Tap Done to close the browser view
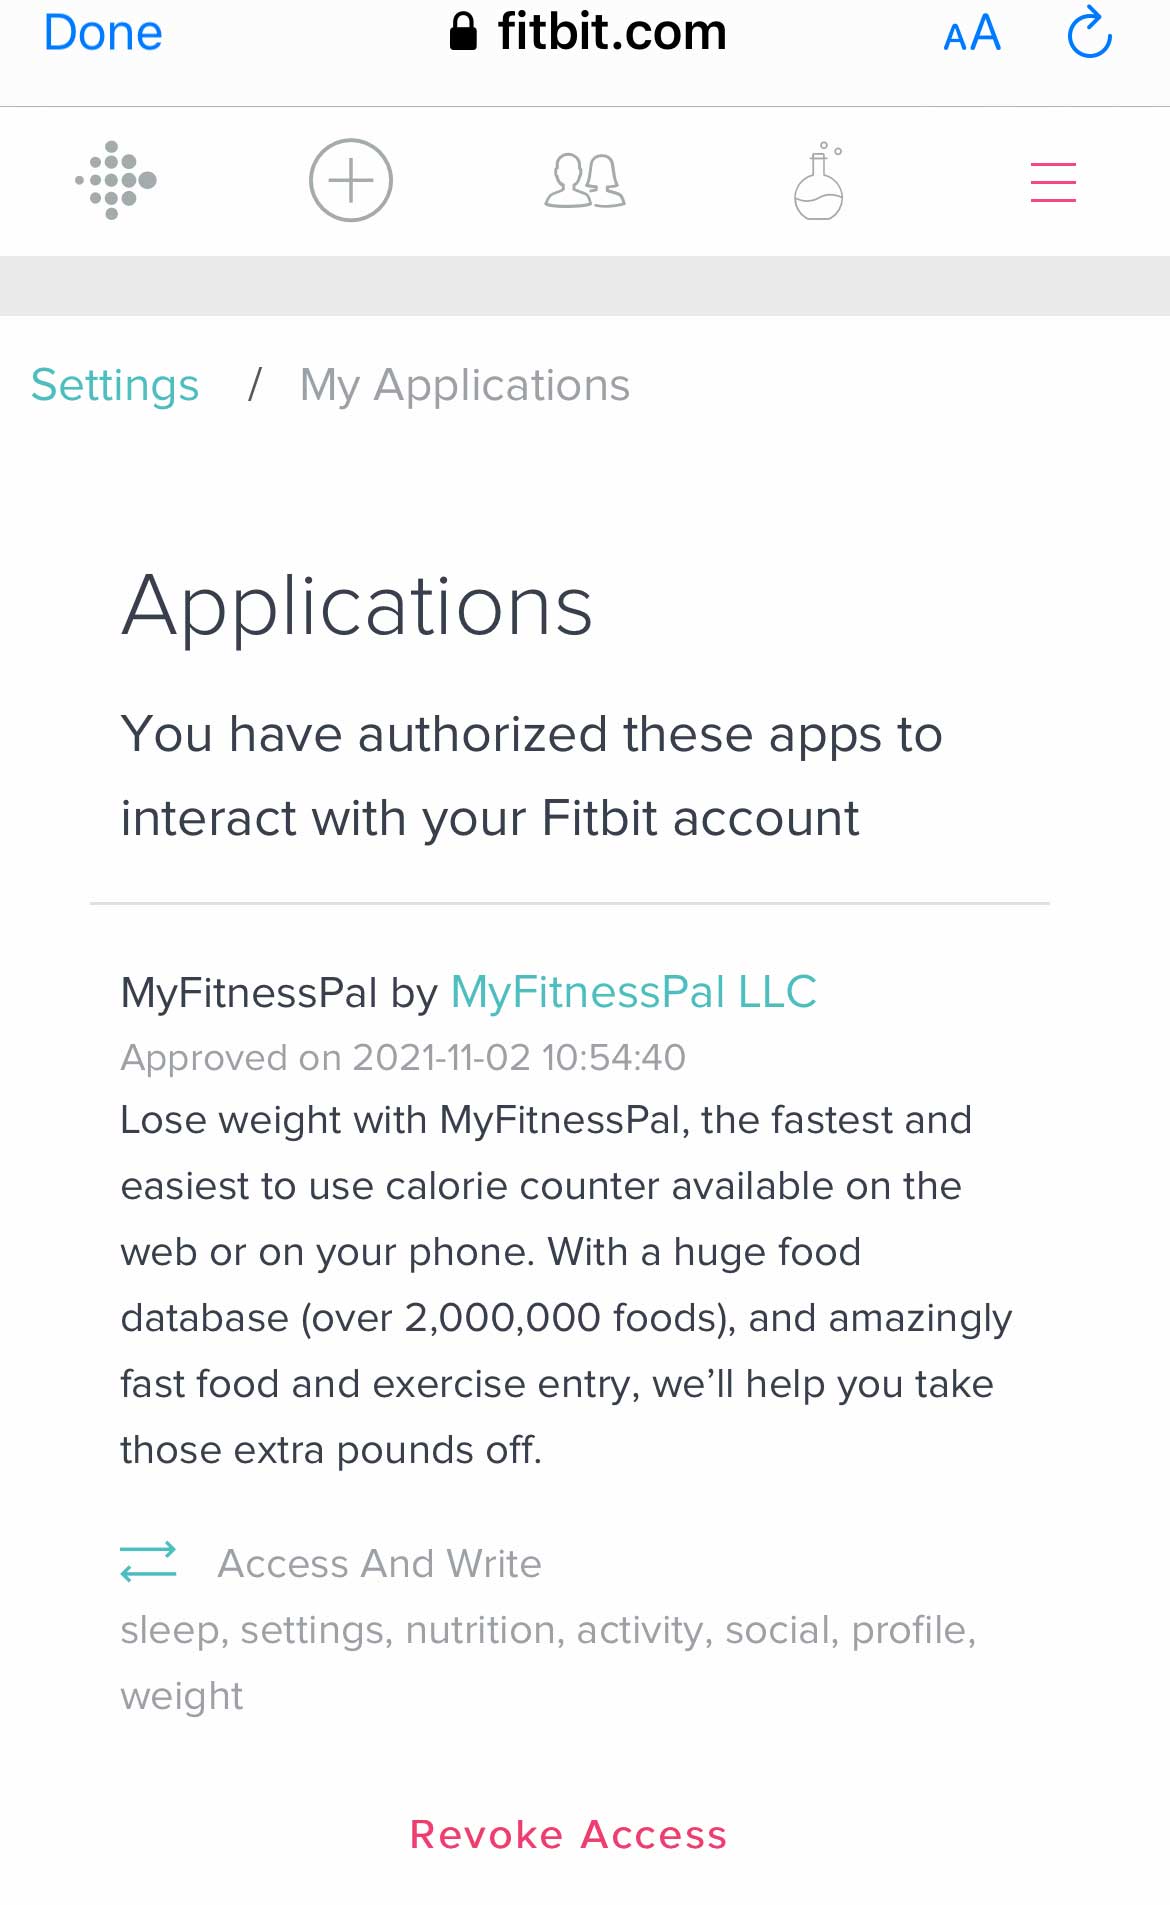This screenshot has height=1905, width=1170. tap(101, 31)
